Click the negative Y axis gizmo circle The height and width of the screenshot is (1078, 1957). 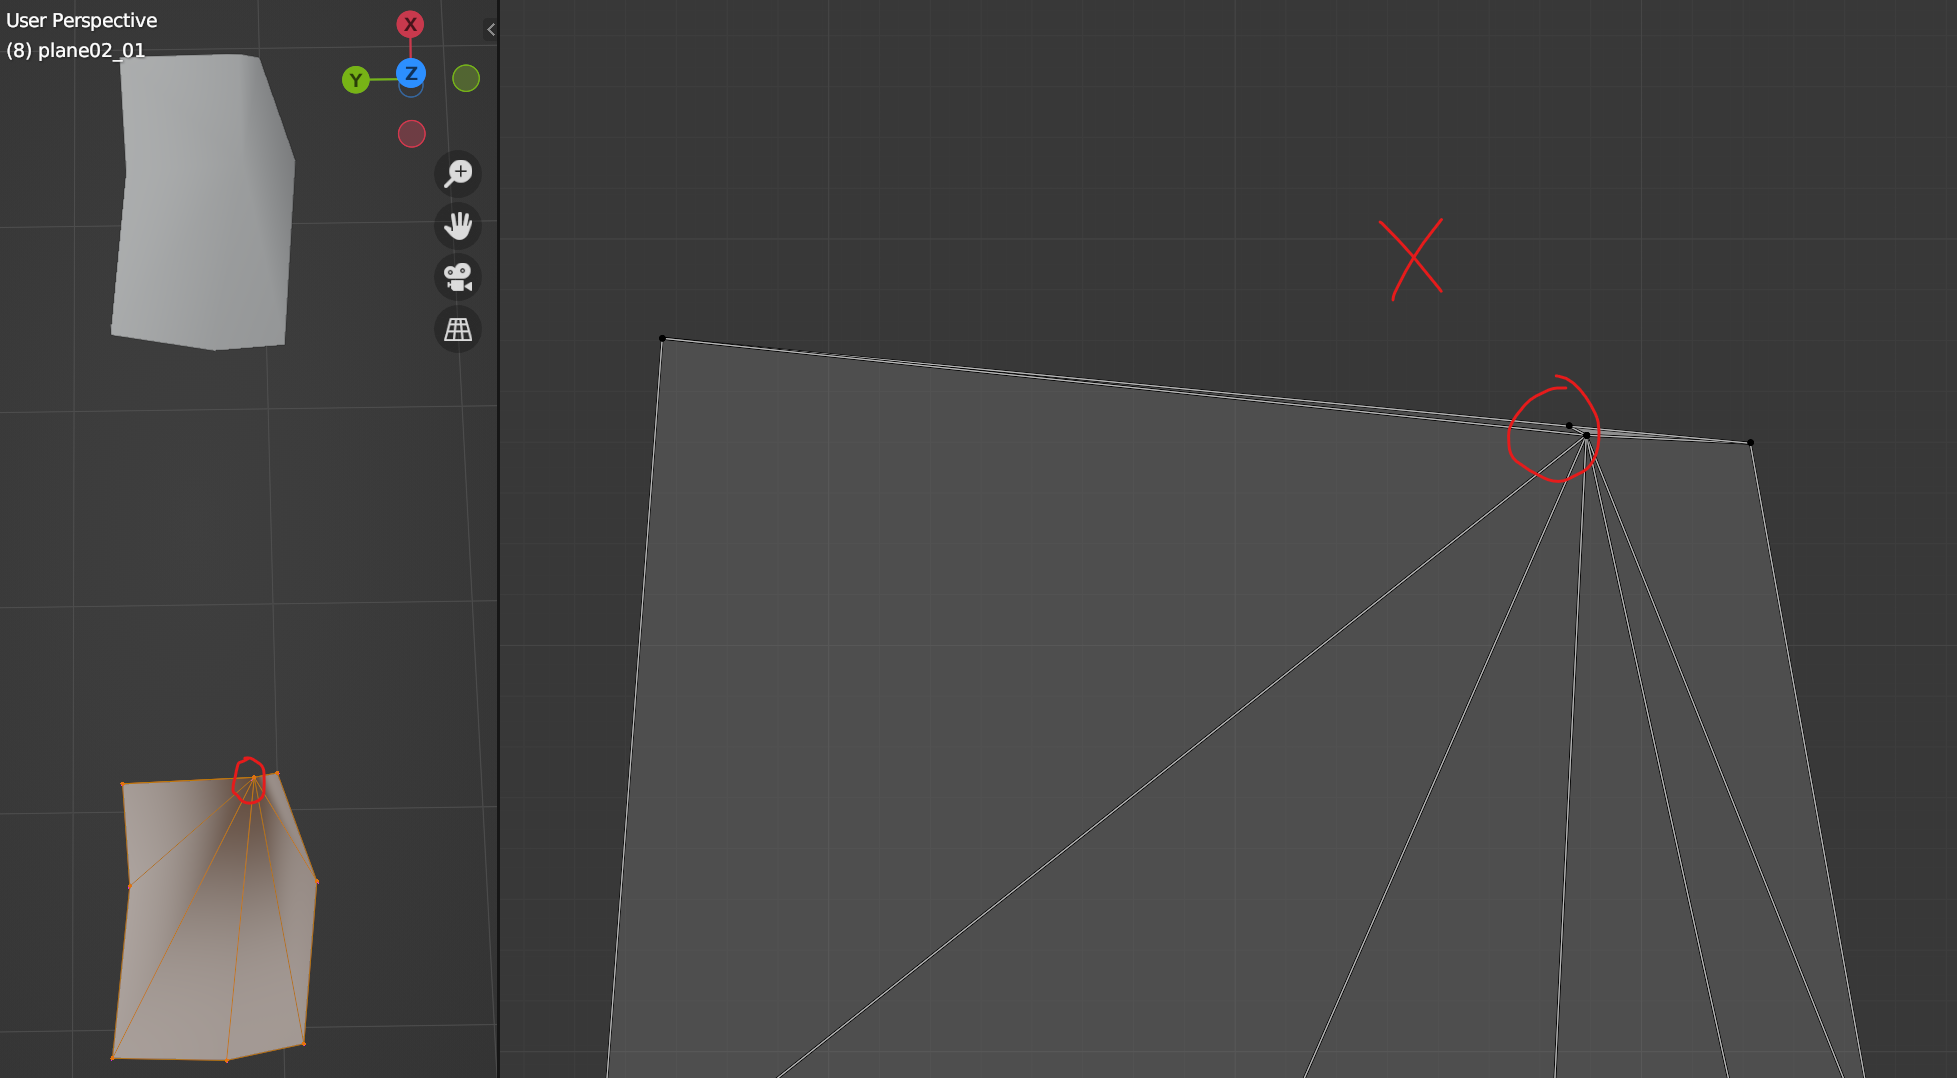coord(466,78)
